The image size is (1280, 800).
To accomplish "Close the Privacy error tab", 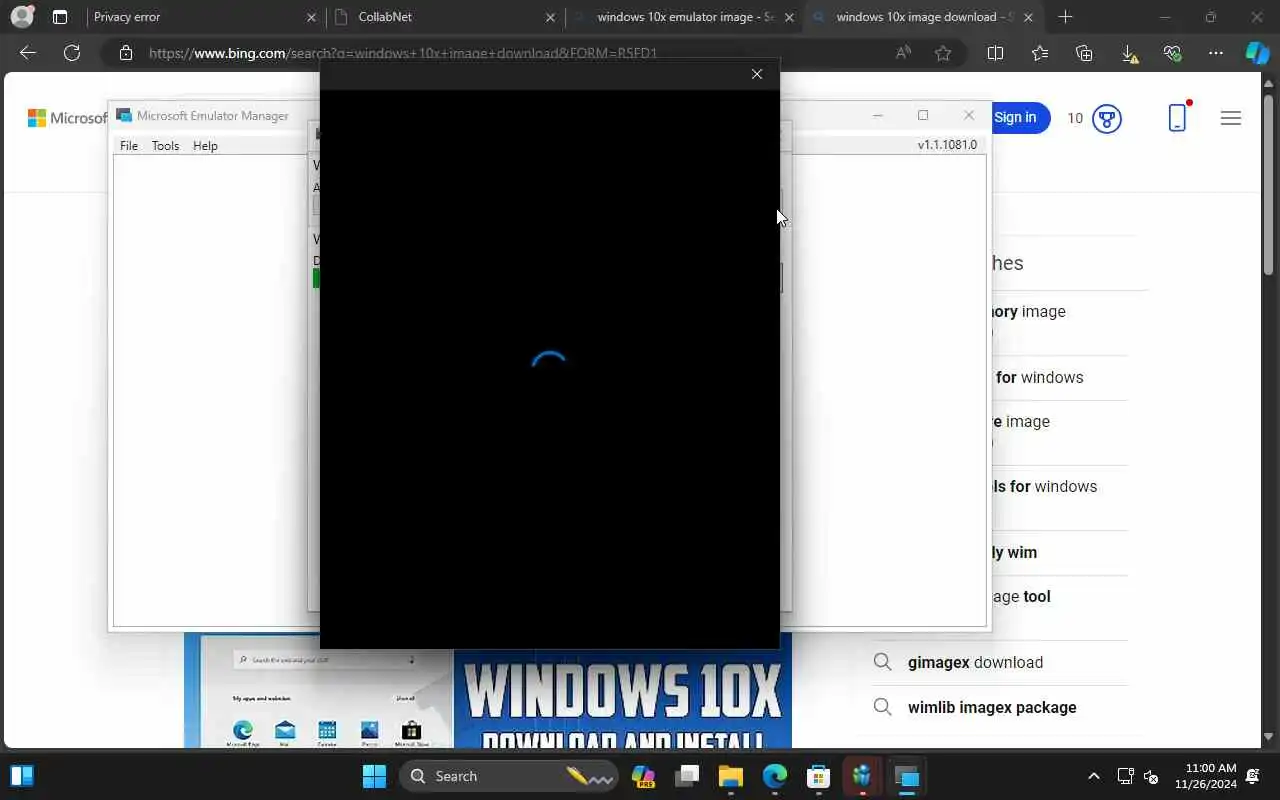I will (311, 17).
